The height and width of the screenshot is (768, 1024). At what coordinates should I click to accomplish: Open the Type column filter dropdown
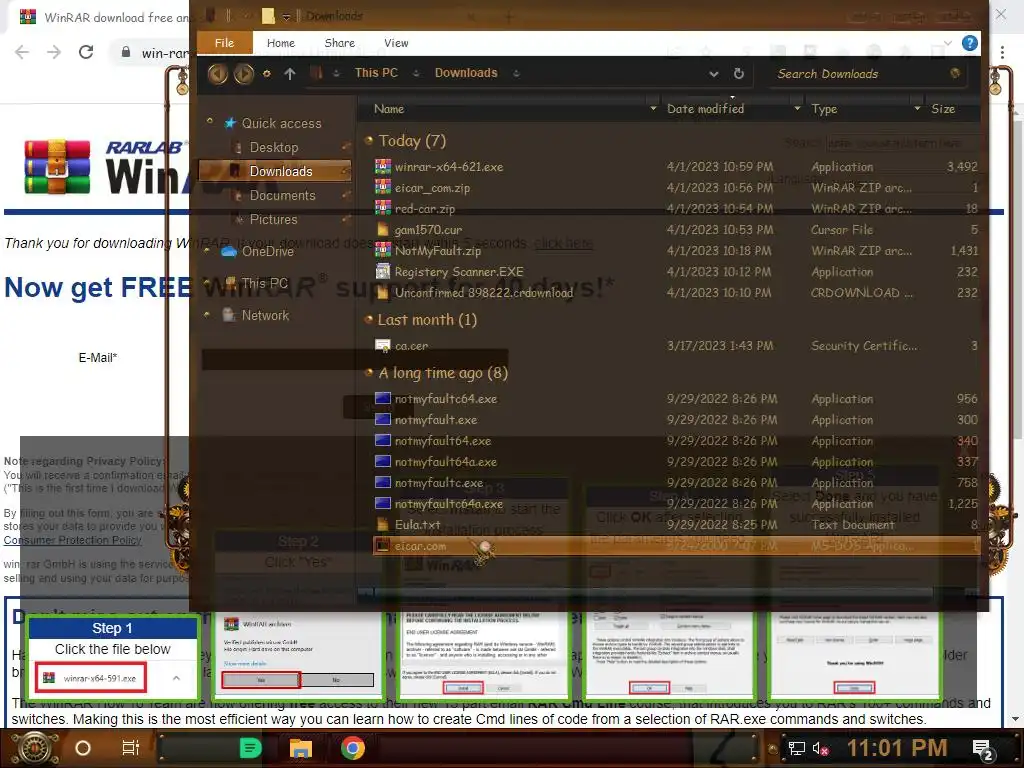coord(917,108)
